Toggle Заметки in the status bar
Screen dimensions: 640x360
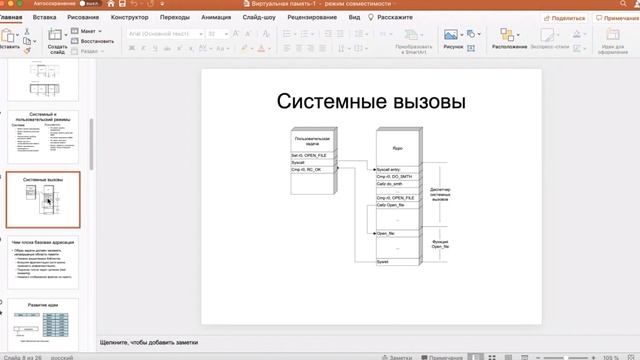coord(397,358)
